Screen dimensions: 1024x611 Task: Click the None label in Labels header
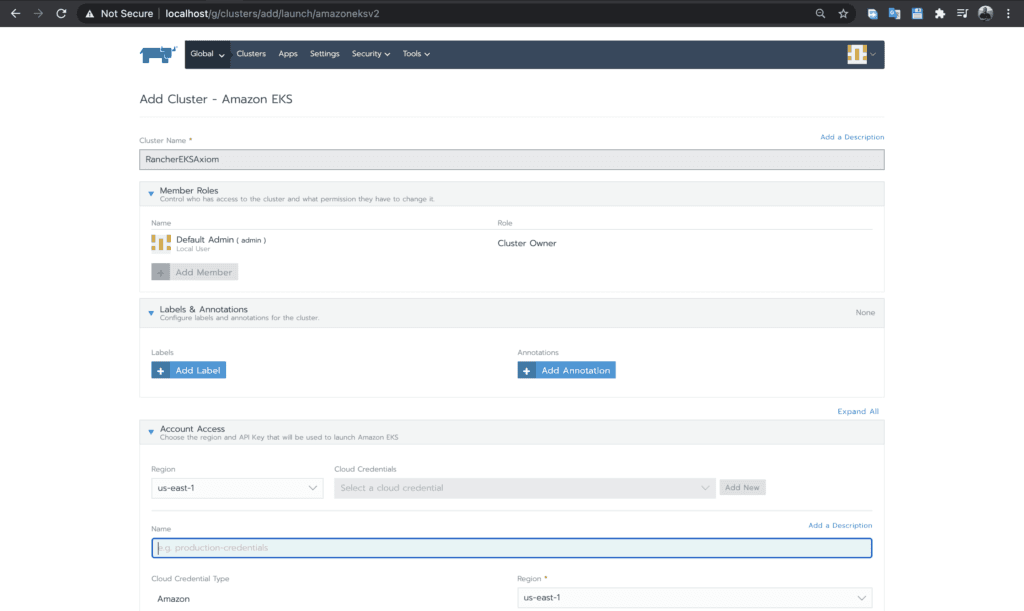coord(865,313)
